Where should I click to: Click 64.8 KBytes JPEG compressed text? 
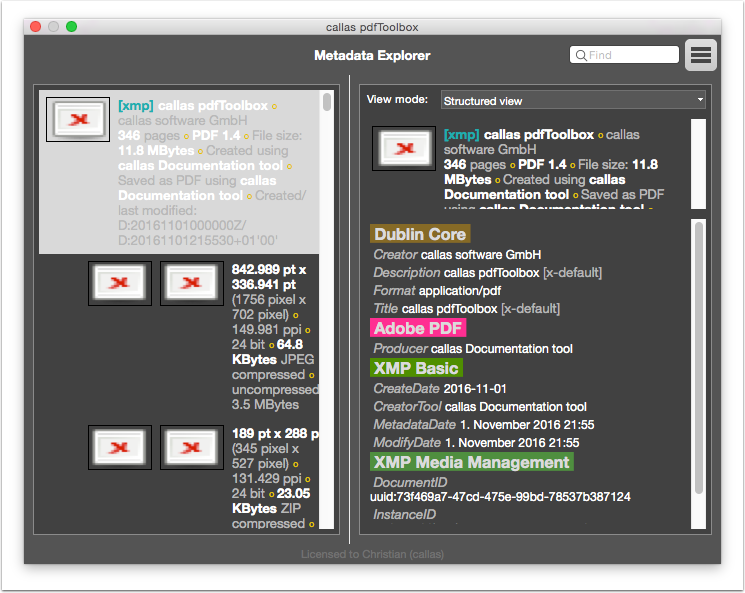click(273, 359)
